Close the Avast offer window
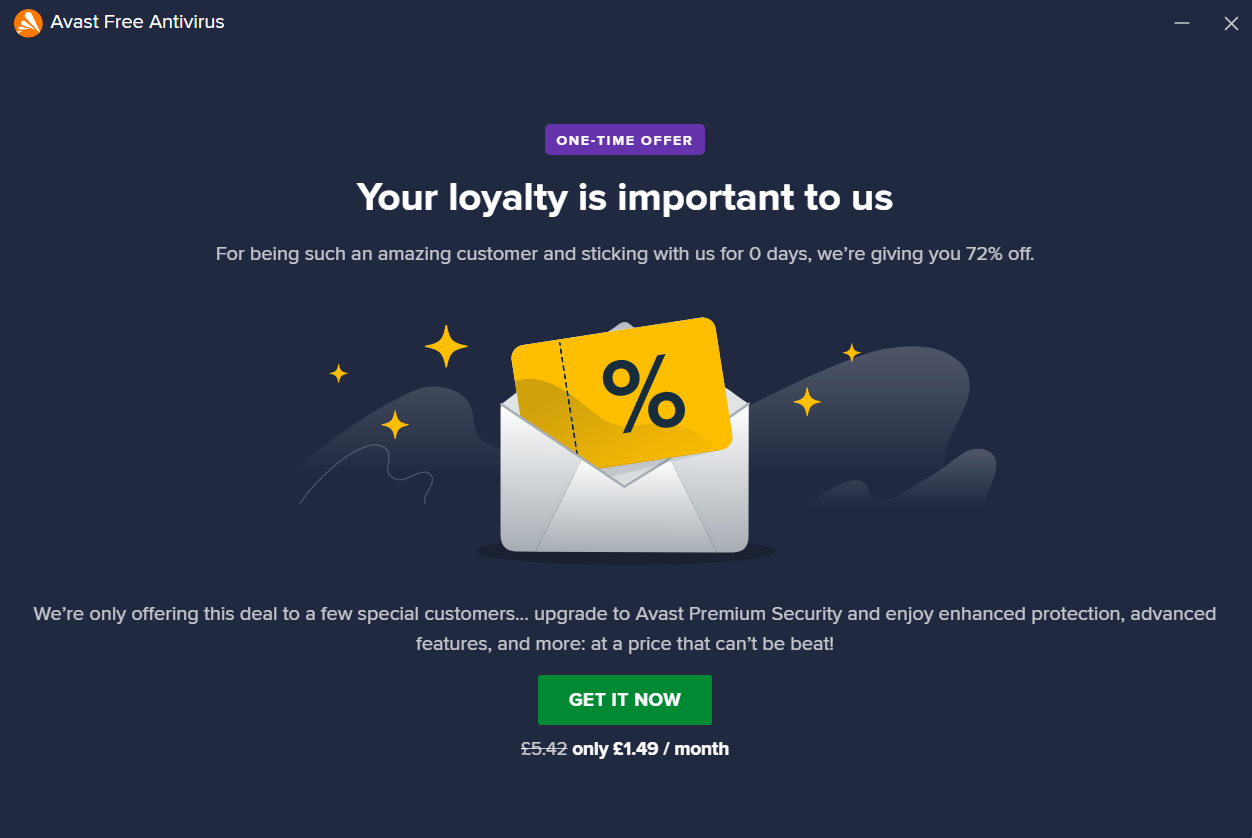The image size is (1252, 838). point(1231,23)
